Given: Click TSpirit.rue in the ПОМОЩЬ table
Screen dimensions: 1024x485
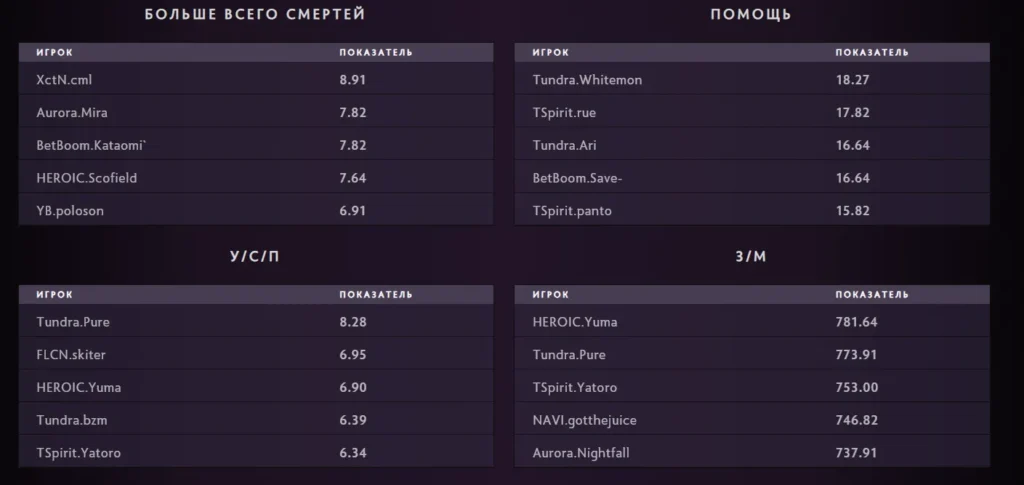Looking at the screenshot, I should (x=564, y=113).
